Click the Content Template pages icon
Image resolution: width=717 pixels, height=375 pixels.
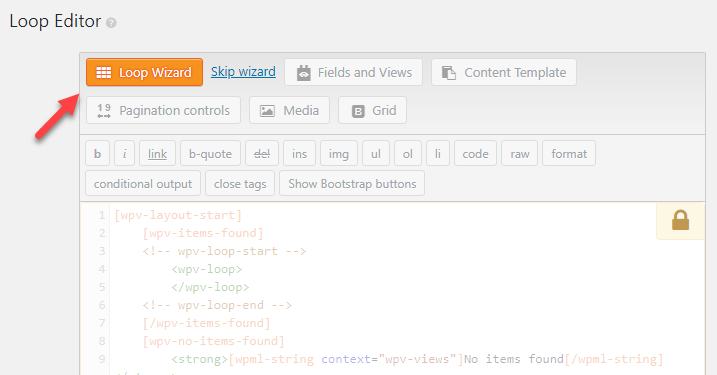449,73
